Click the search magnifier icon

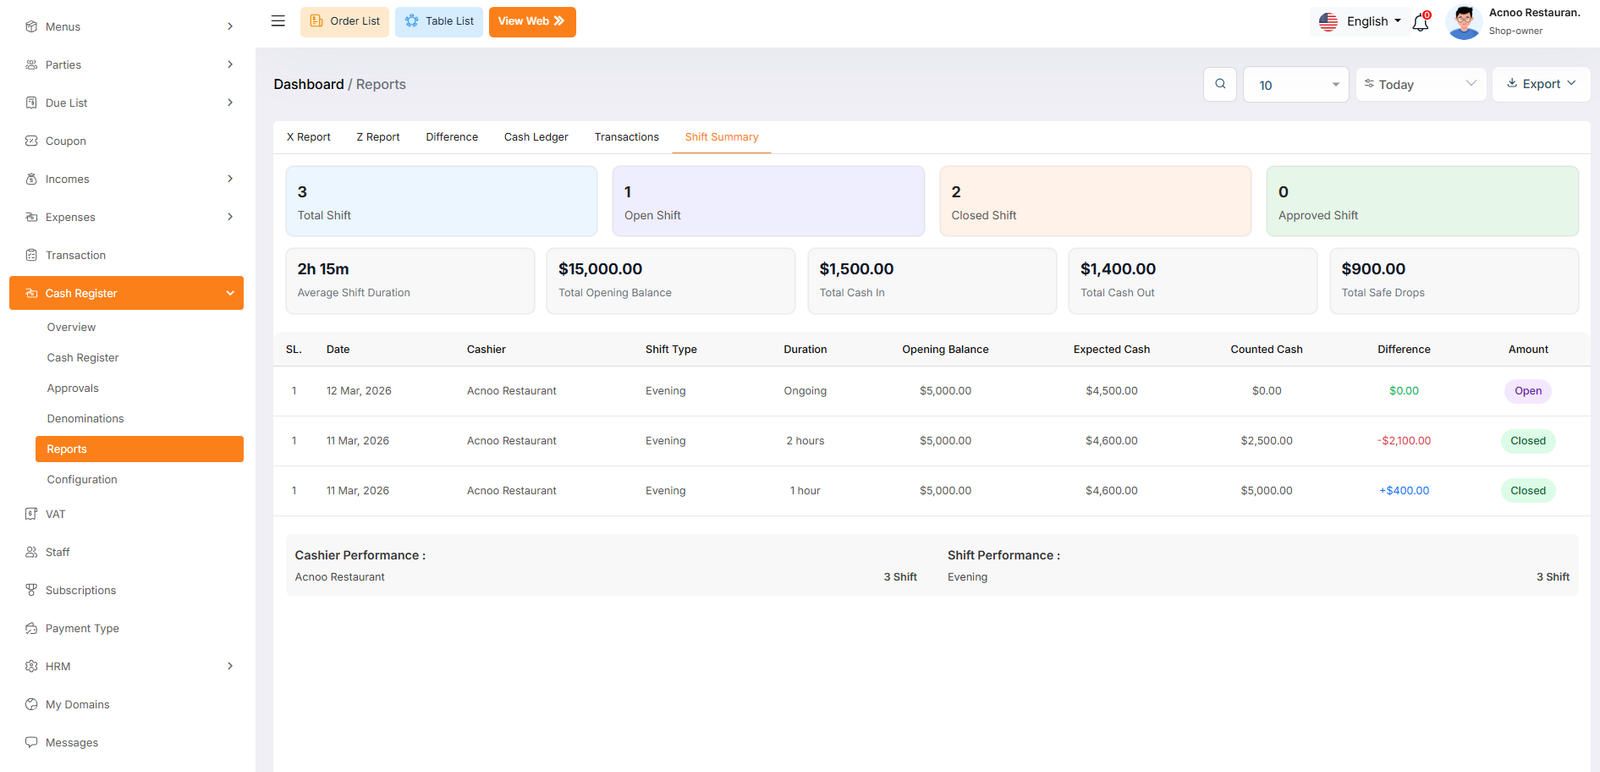[1220, 84]
